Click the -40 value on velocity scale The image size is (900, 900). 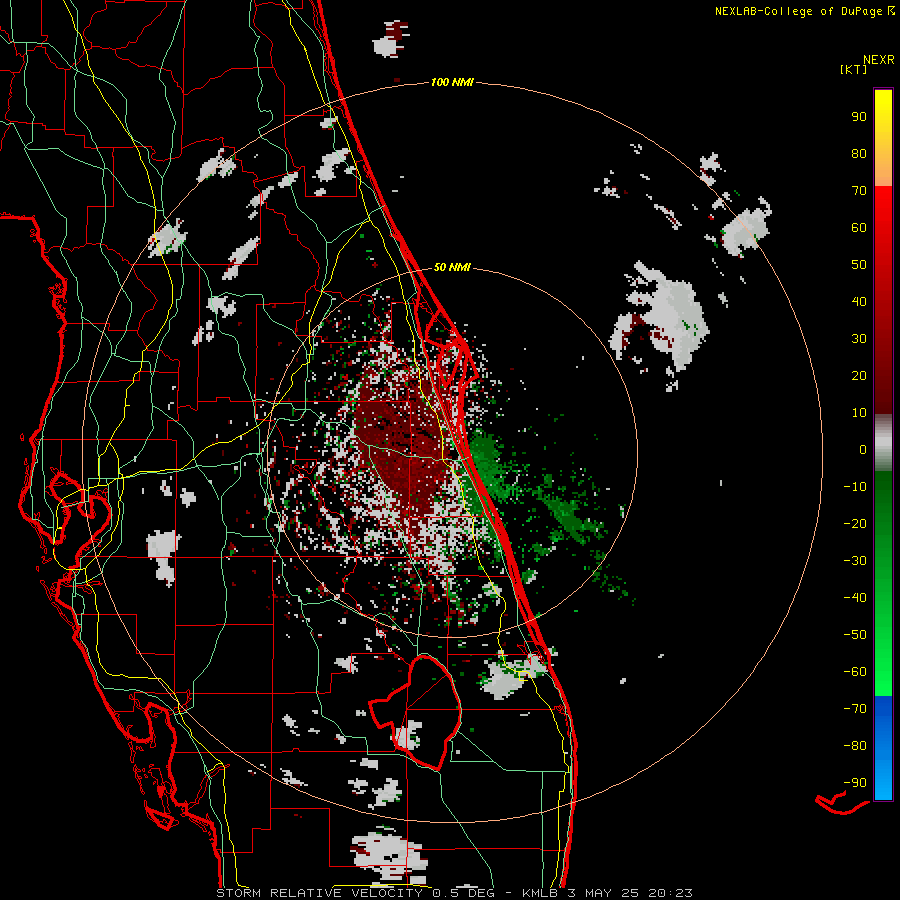pos(855,598)
